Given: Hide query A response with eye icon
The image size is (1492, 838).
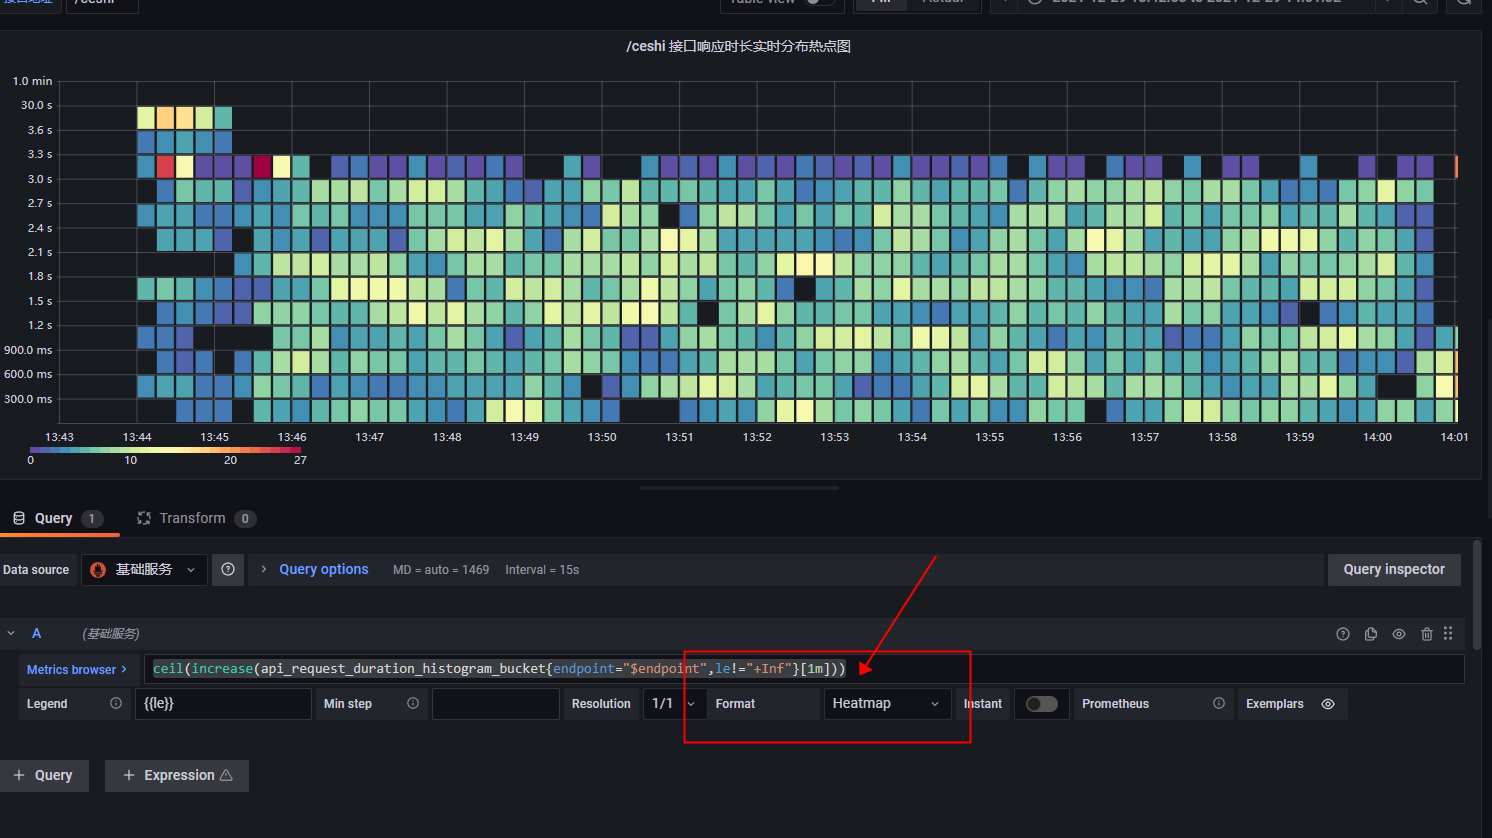Looking at the screenshot, I should [x=1398, y=633].
